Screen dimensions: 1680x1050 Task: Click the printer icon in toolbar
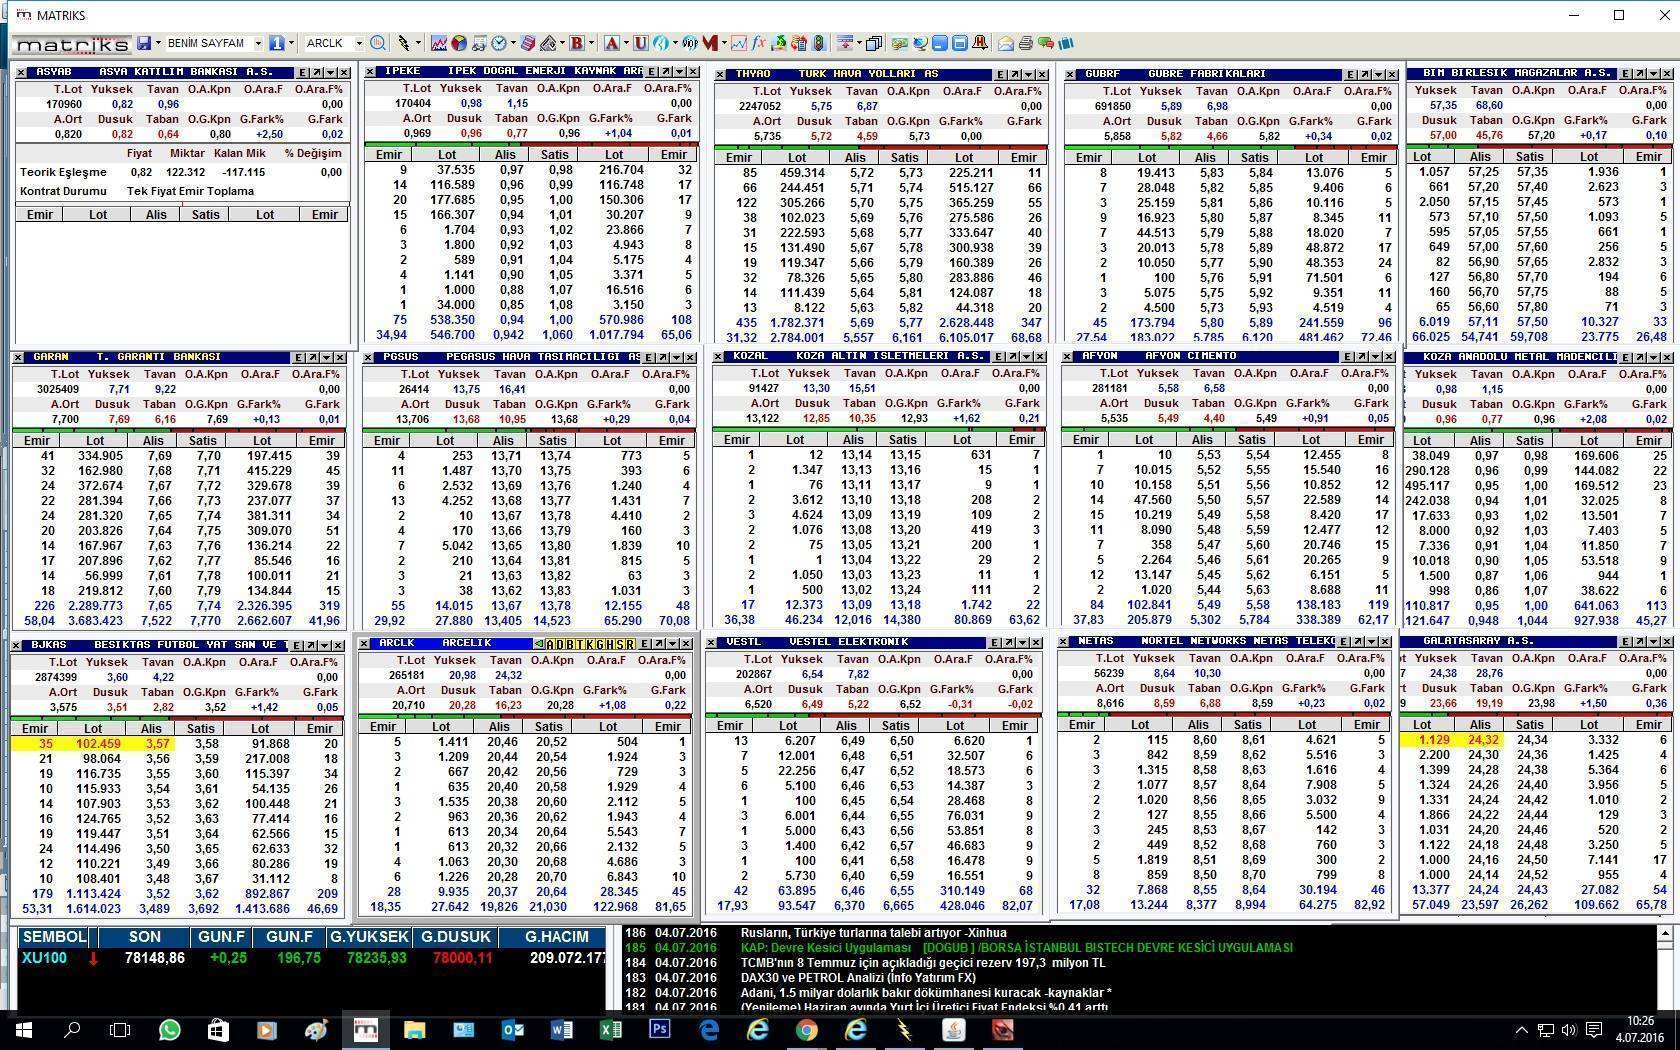click(x=1025, y=43)
